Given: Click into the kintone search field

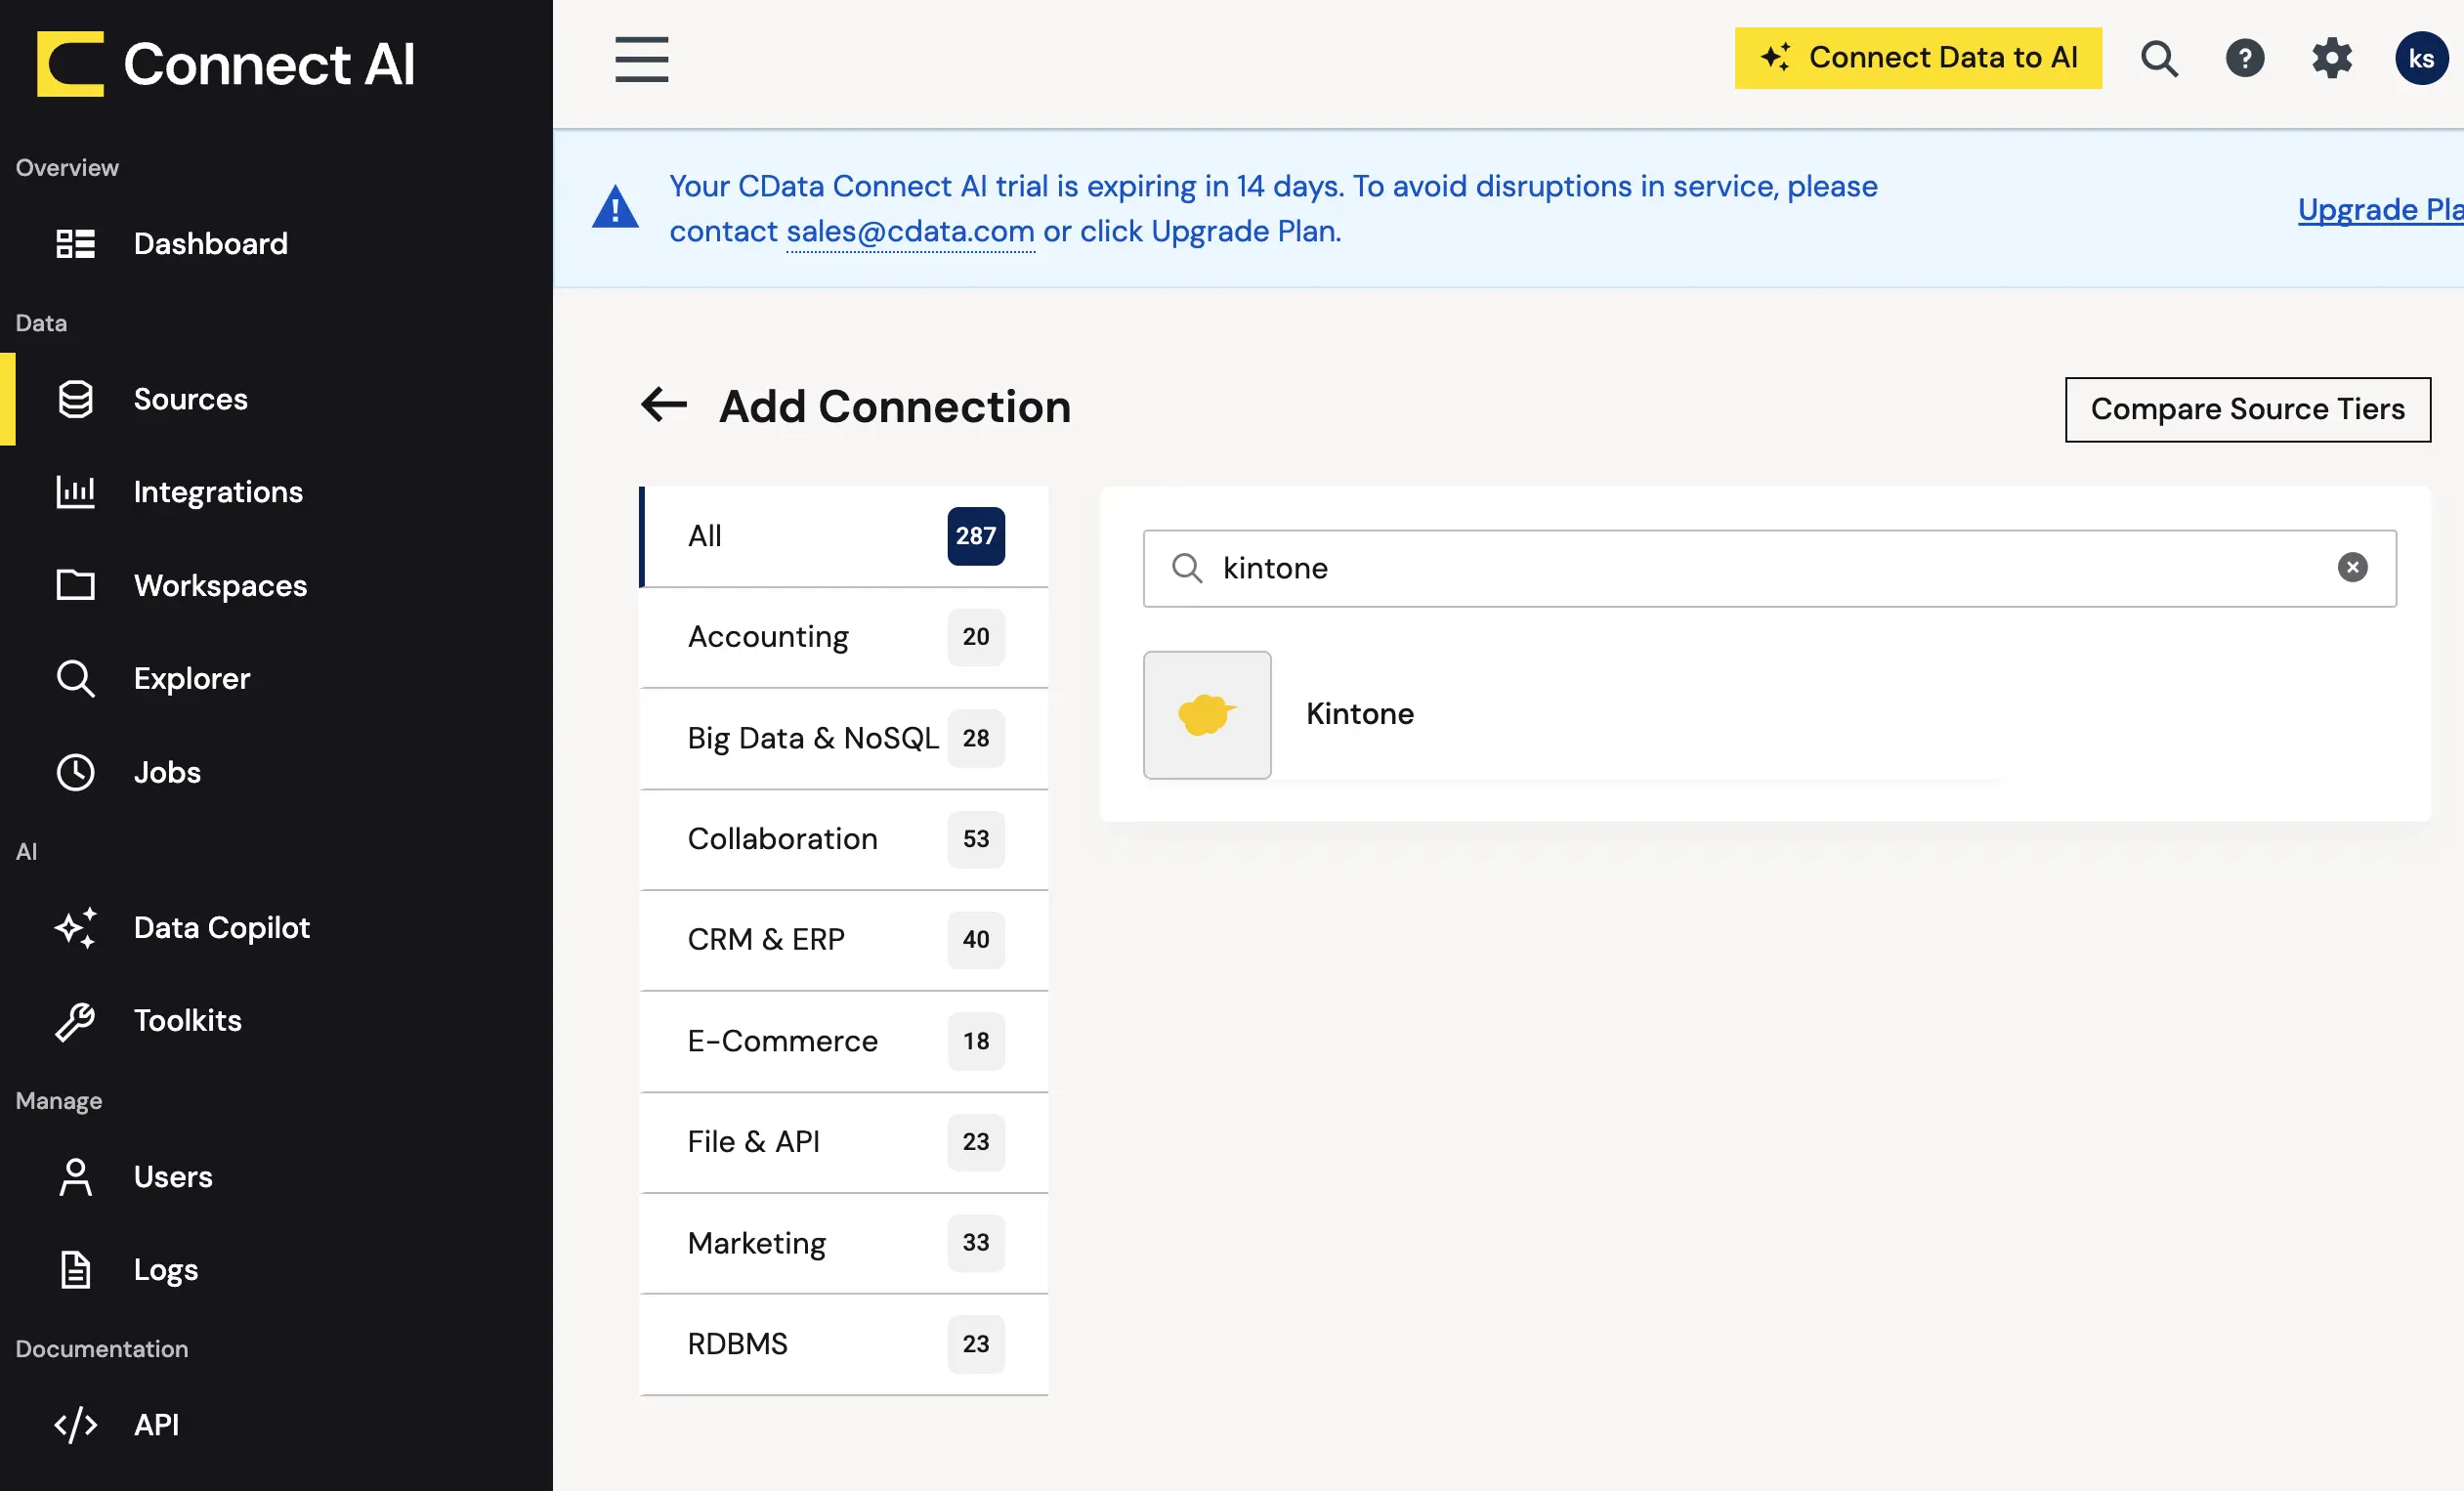Looking at the screenshot, I should pos(1769,568).
